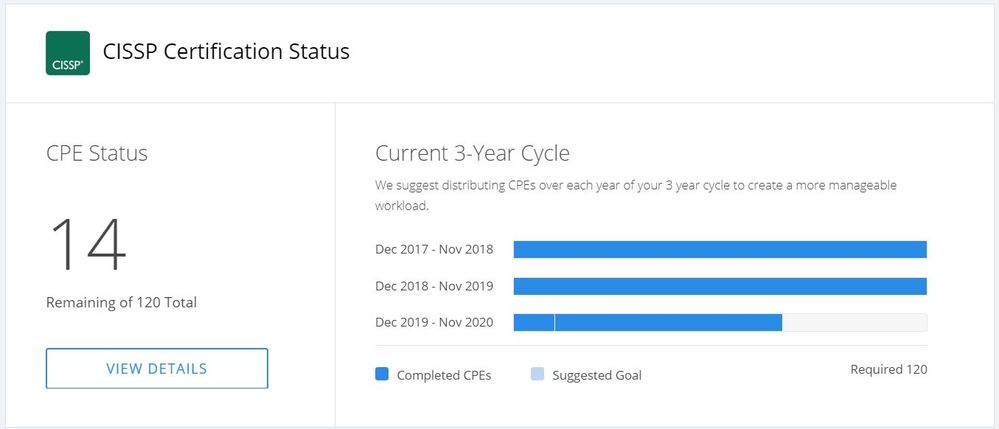
Task: Open VIEW DETAILS for CPE status
Action: (157, 368)
